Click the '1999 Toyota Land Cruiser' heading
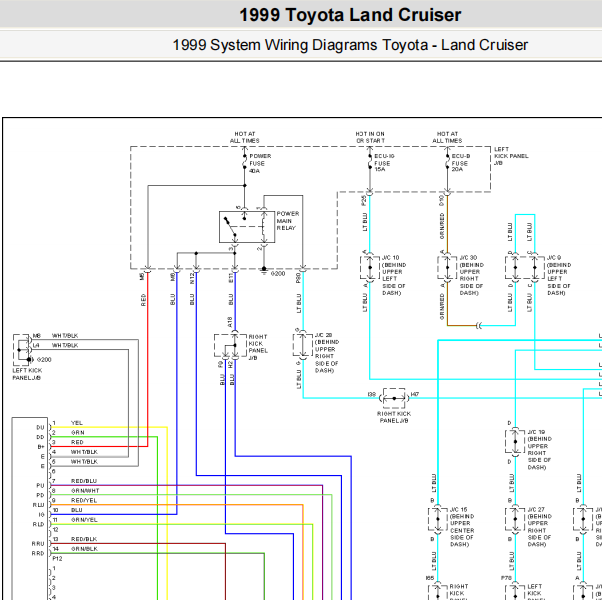The height and width of the screenshot is (600, 602). (x=350, y=15)
